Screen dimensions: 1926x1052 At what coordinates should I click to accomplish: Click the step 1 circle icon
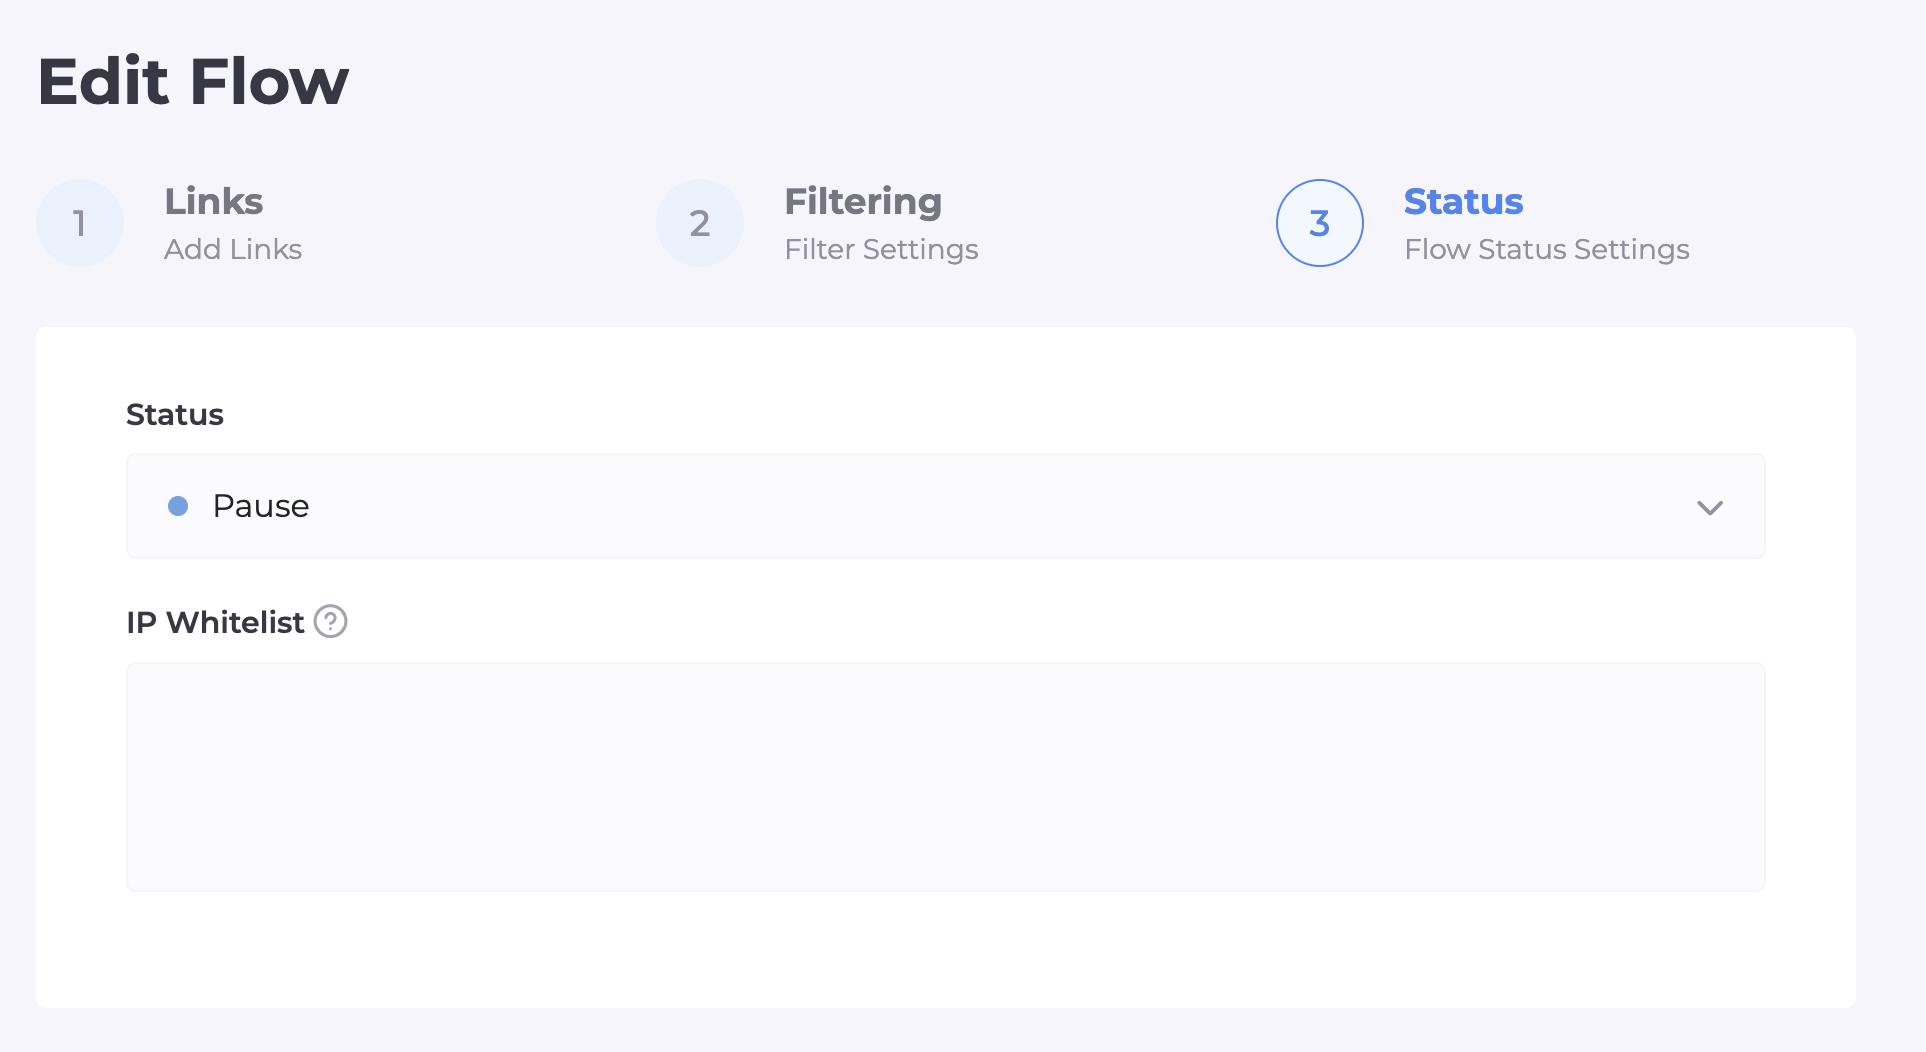[x=80, y=223]
